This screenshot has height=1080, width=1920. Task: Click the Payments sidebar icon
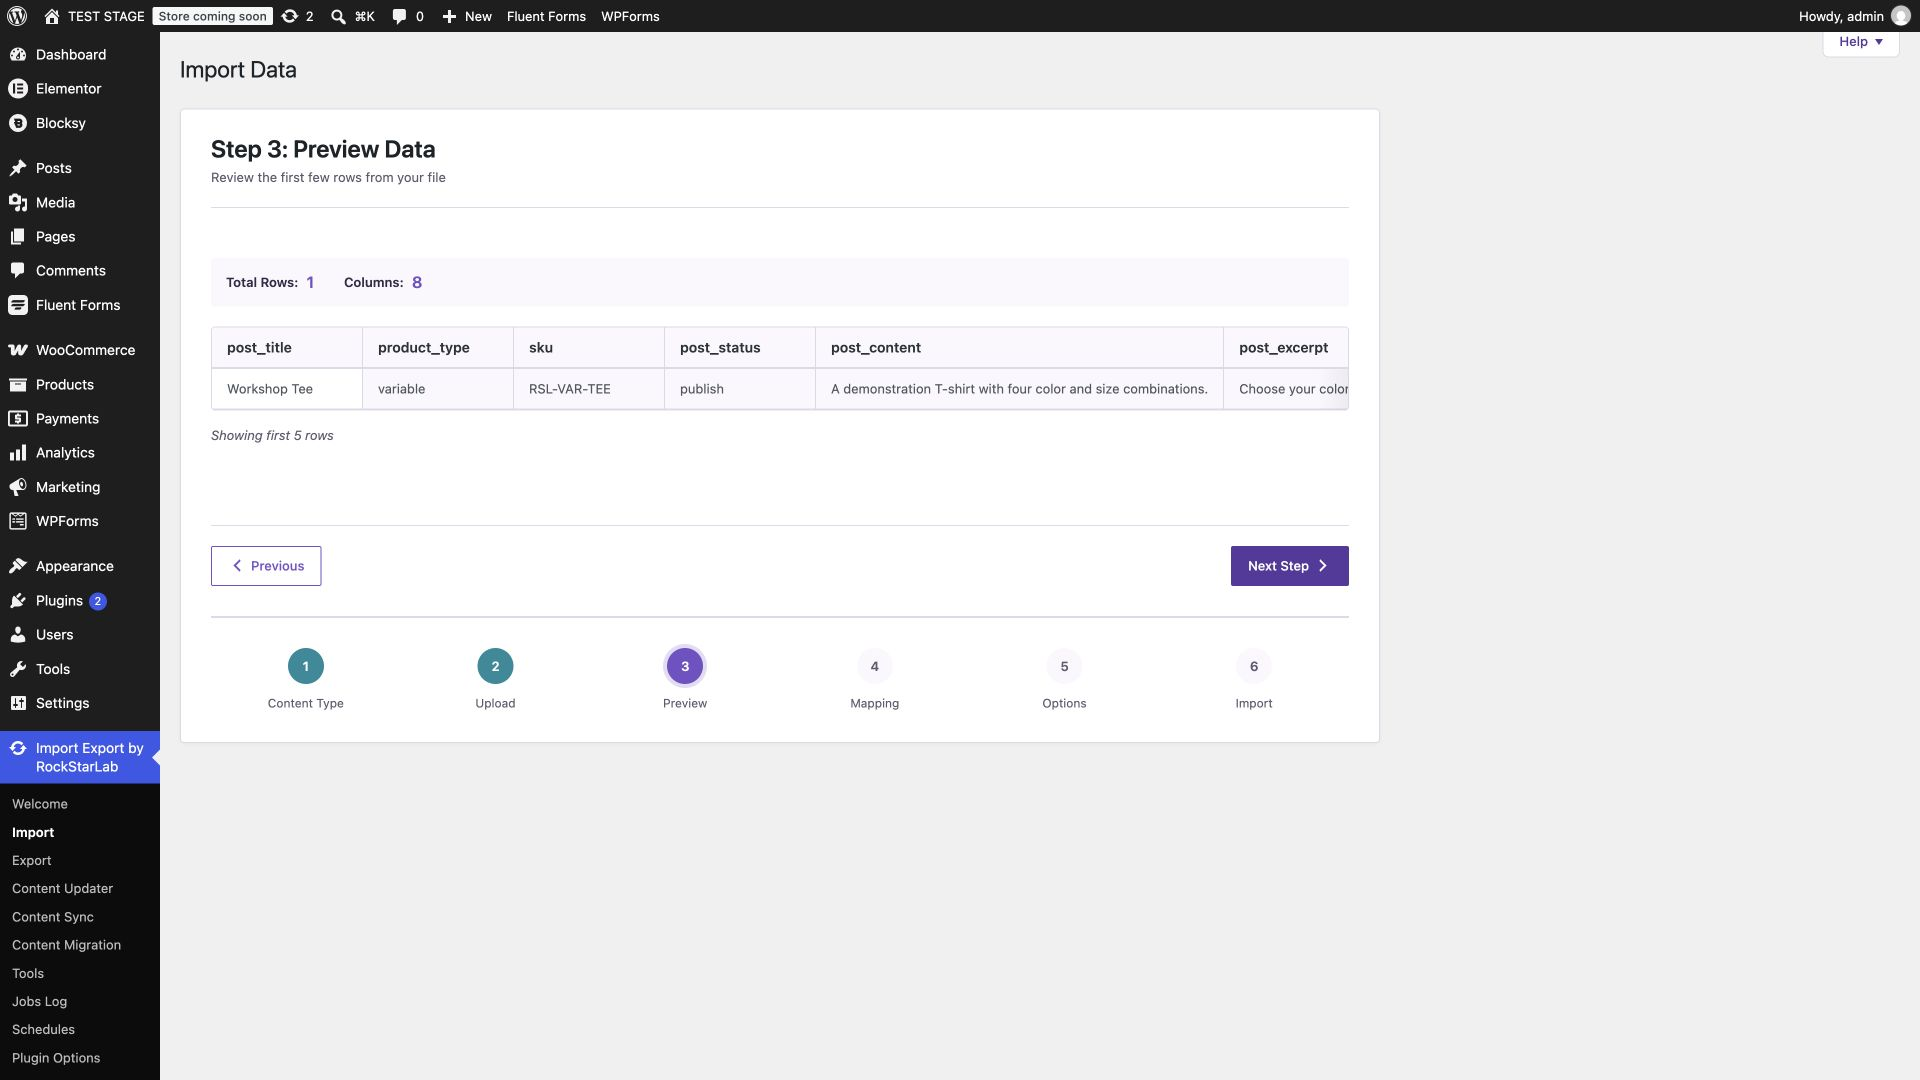(18, 418)
